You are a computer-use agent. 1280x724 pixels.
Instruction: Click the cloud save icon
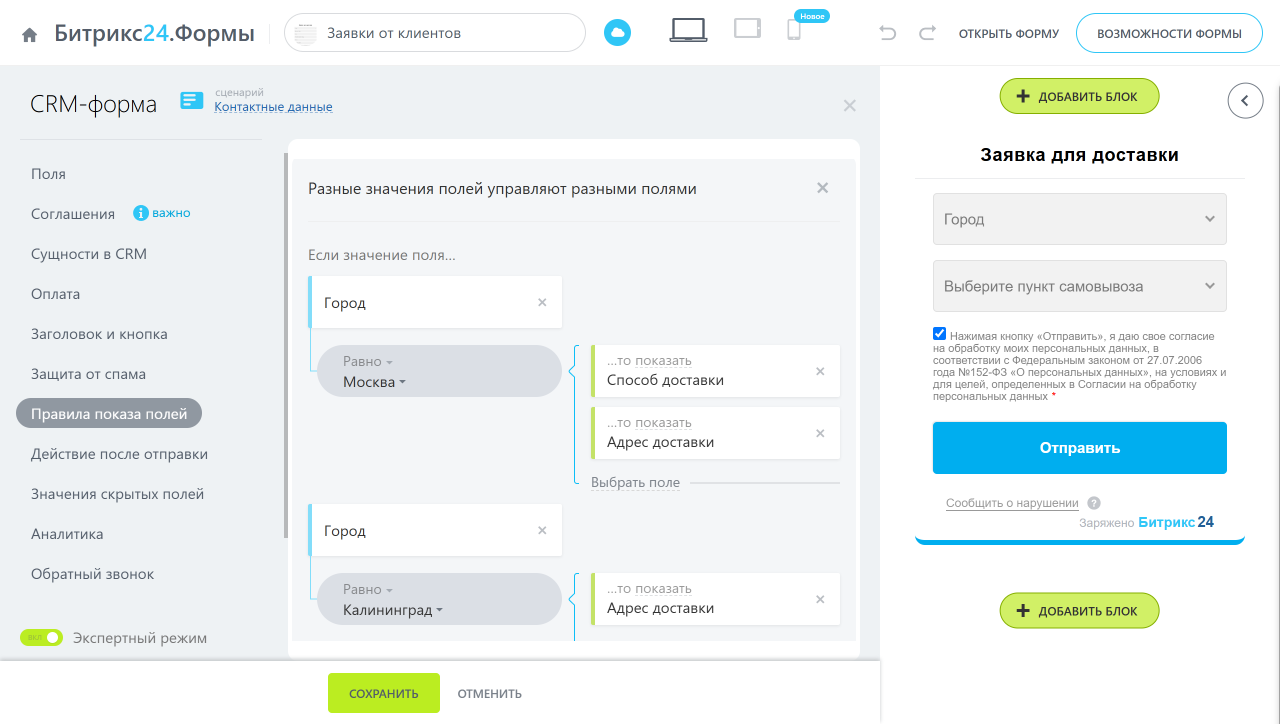[617, 33]
